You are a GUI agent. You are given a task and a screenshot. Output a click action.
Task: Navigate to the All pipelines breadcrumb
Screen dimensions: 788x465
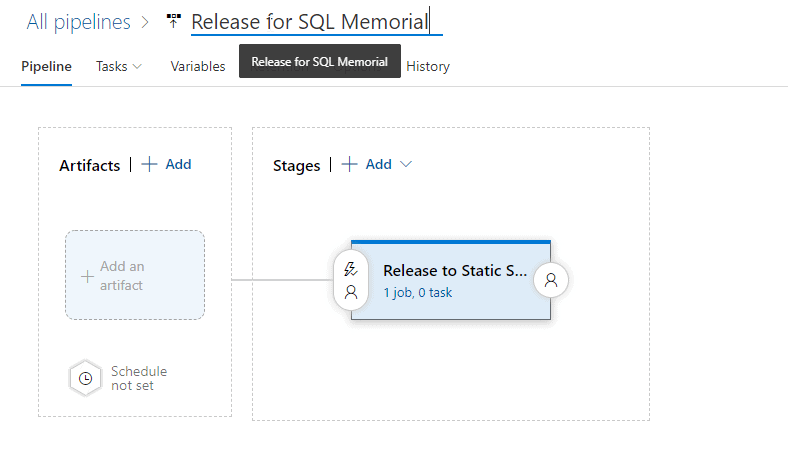pyautogui.click(x=78, y=21)
